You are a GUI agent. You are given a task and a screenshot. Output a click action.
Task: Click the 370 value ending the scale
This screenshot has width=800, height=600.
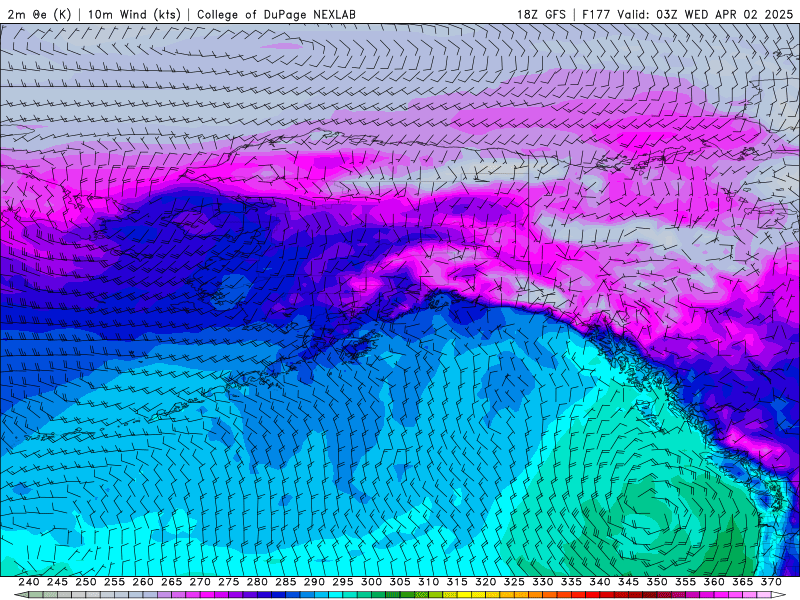coord(771,582)
